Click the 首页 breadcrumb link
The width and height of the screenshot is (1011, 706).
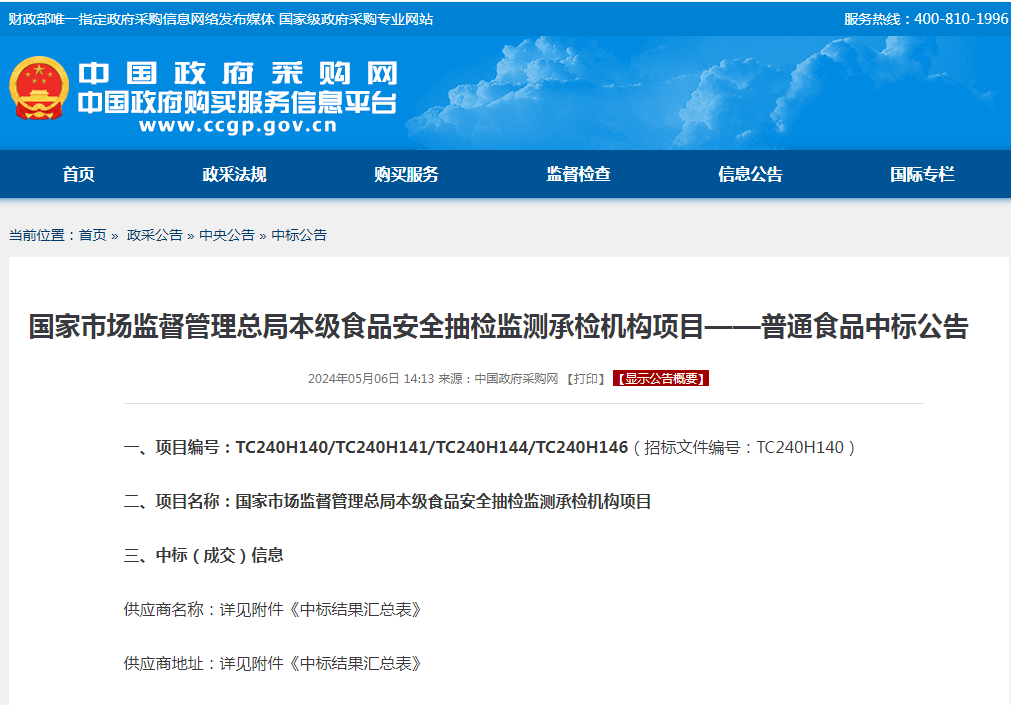coord(93,235)
